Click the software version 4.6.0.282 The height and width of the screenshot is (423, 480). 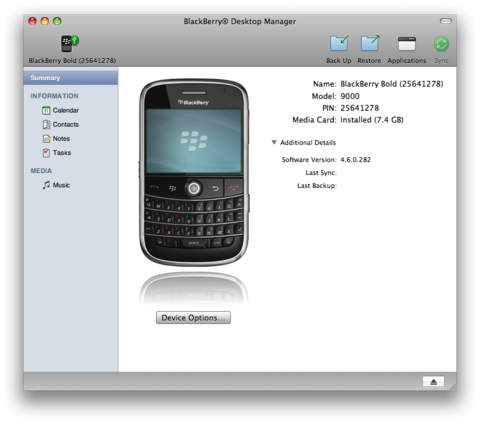tap(355, 160)
